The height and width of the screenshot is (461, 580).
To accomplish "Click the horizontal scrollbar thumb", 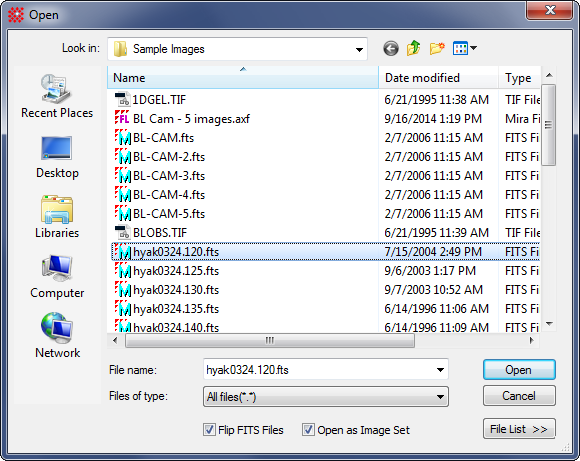I will (x=270, y=340).
